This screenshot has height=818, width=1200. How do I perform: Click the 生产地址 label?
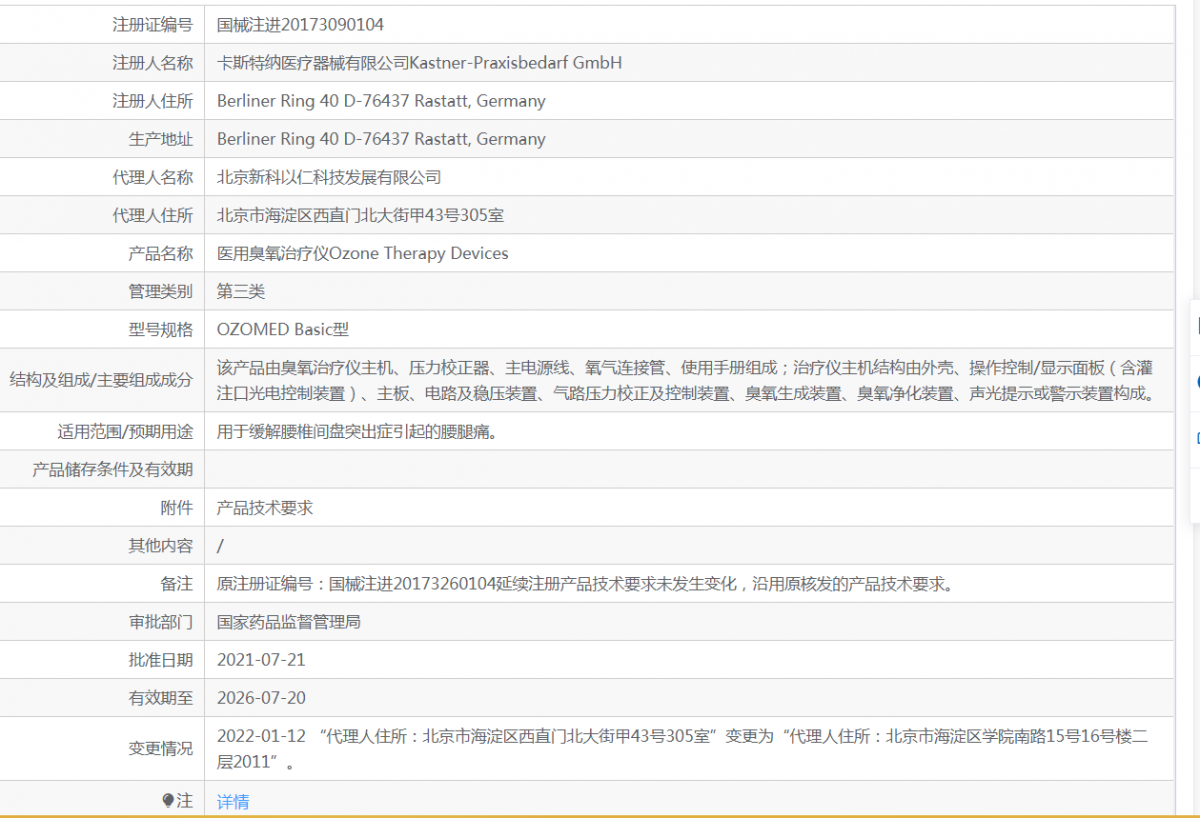pos(160,139)
